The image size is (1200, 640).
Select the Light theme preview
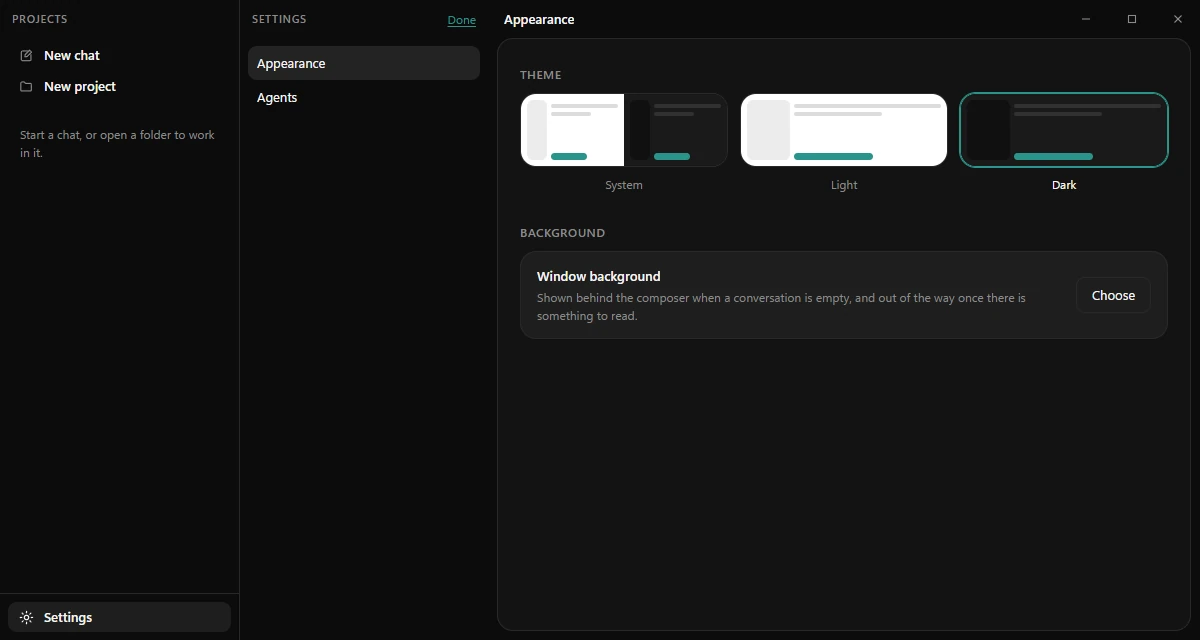pos(844,130)
